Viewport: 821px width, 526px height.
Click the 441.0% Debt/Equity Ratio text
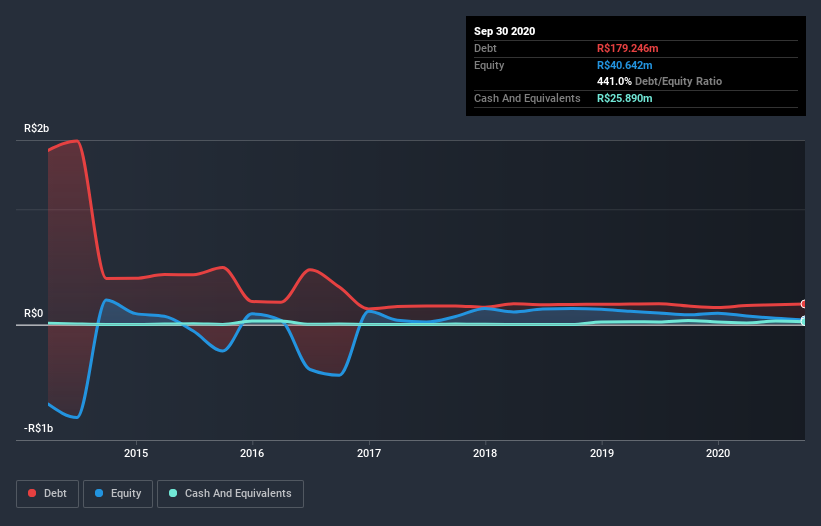[x=660, y=82]
